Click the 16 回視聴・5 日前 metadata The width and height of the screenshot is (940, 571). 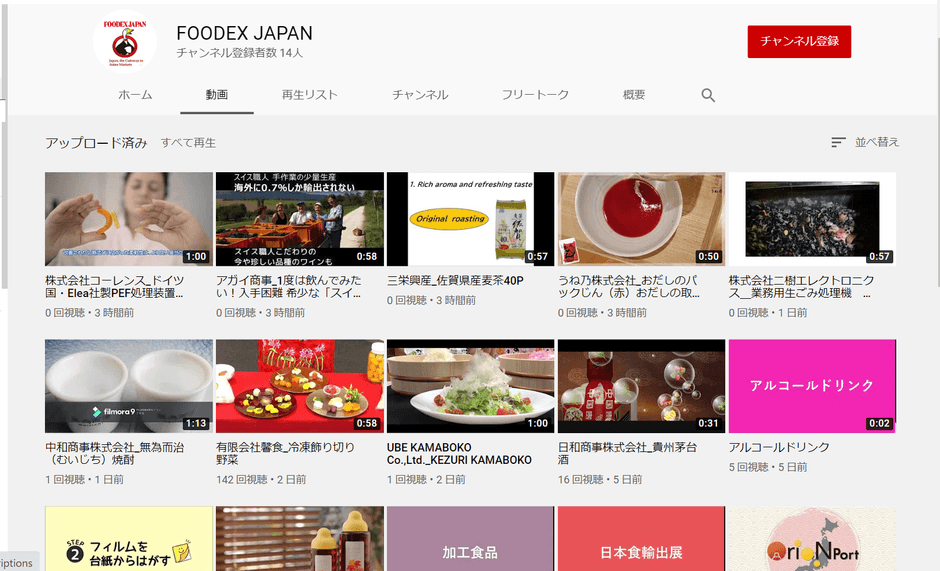point(599,479)
